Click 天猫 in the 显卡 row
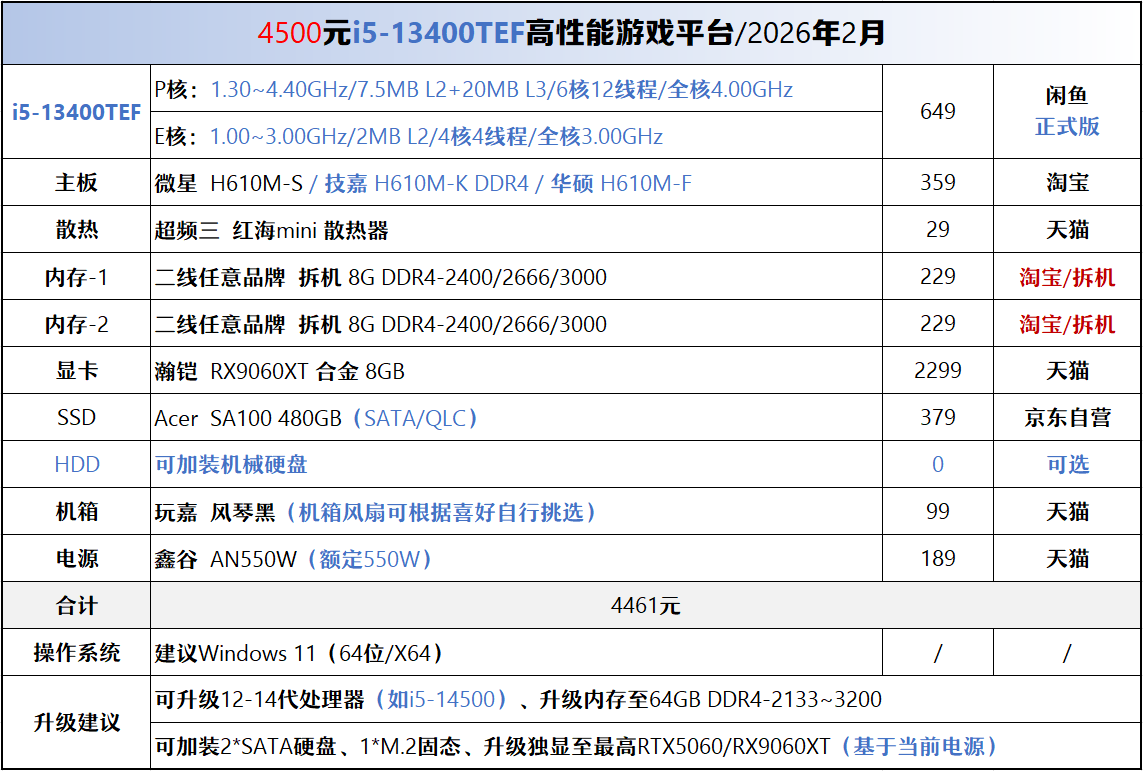 click(x=1067, y=370)
